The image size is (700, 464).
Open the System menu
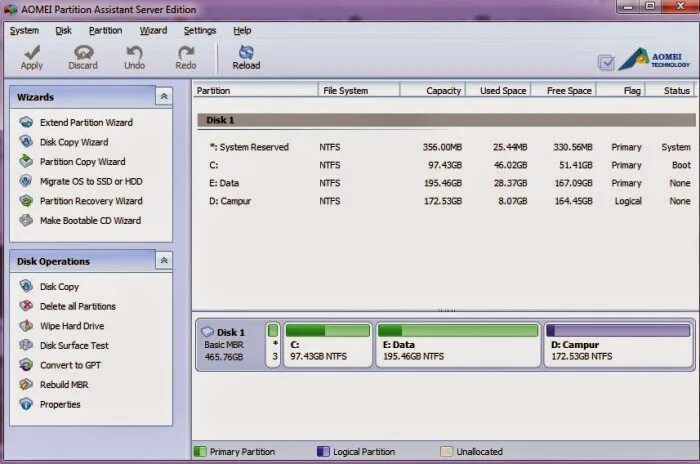coord(24,30)
